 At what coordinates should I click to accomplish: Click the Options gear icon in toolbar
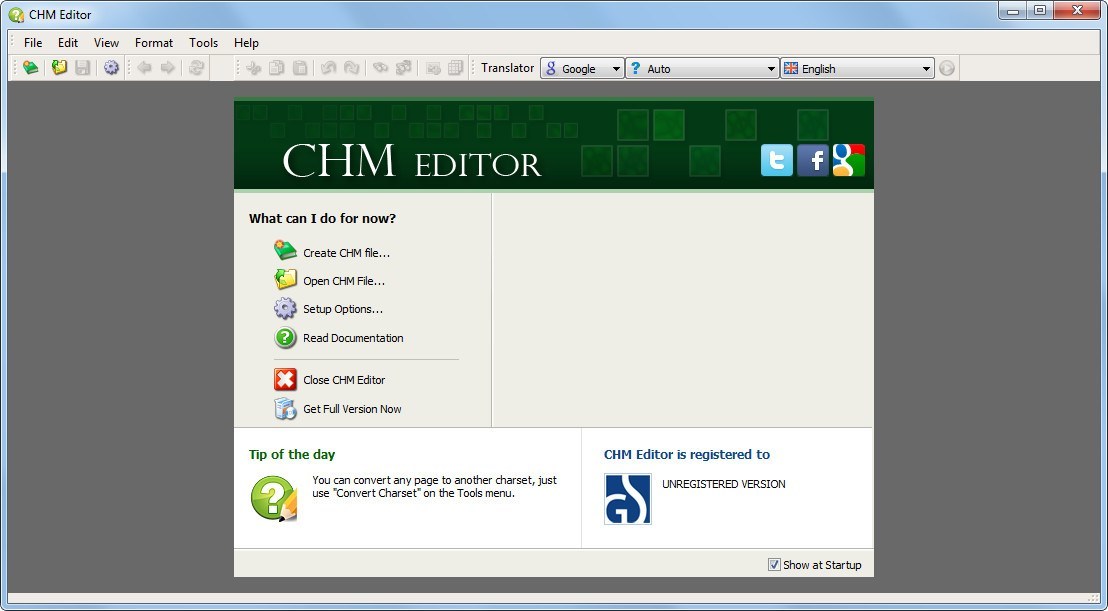click(112, 68)
